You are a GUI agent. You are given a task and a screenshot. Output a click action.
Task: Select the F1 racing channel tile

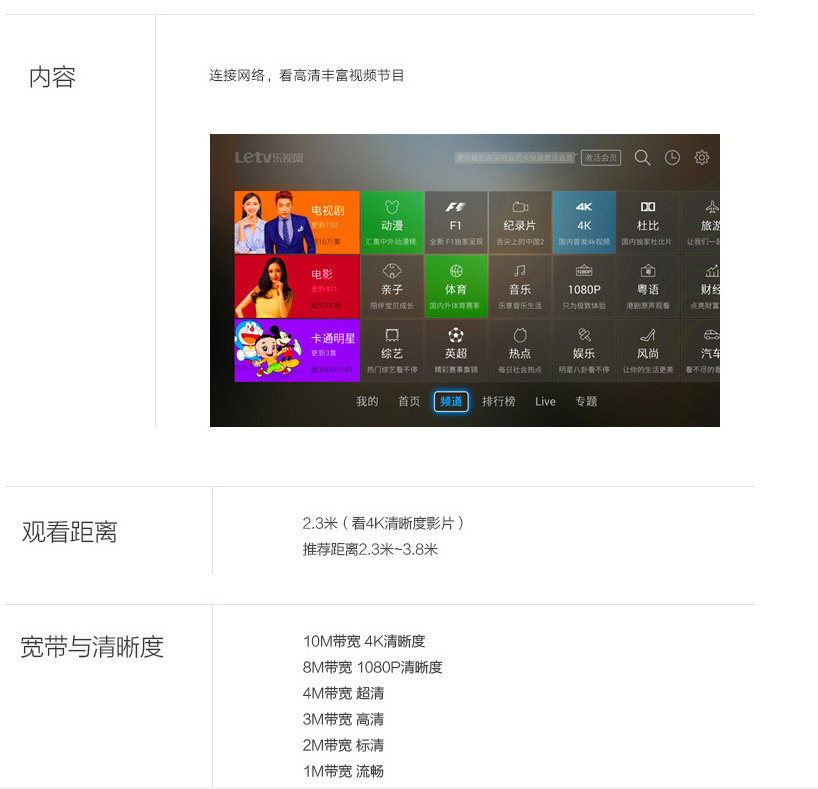coord(456,222)
